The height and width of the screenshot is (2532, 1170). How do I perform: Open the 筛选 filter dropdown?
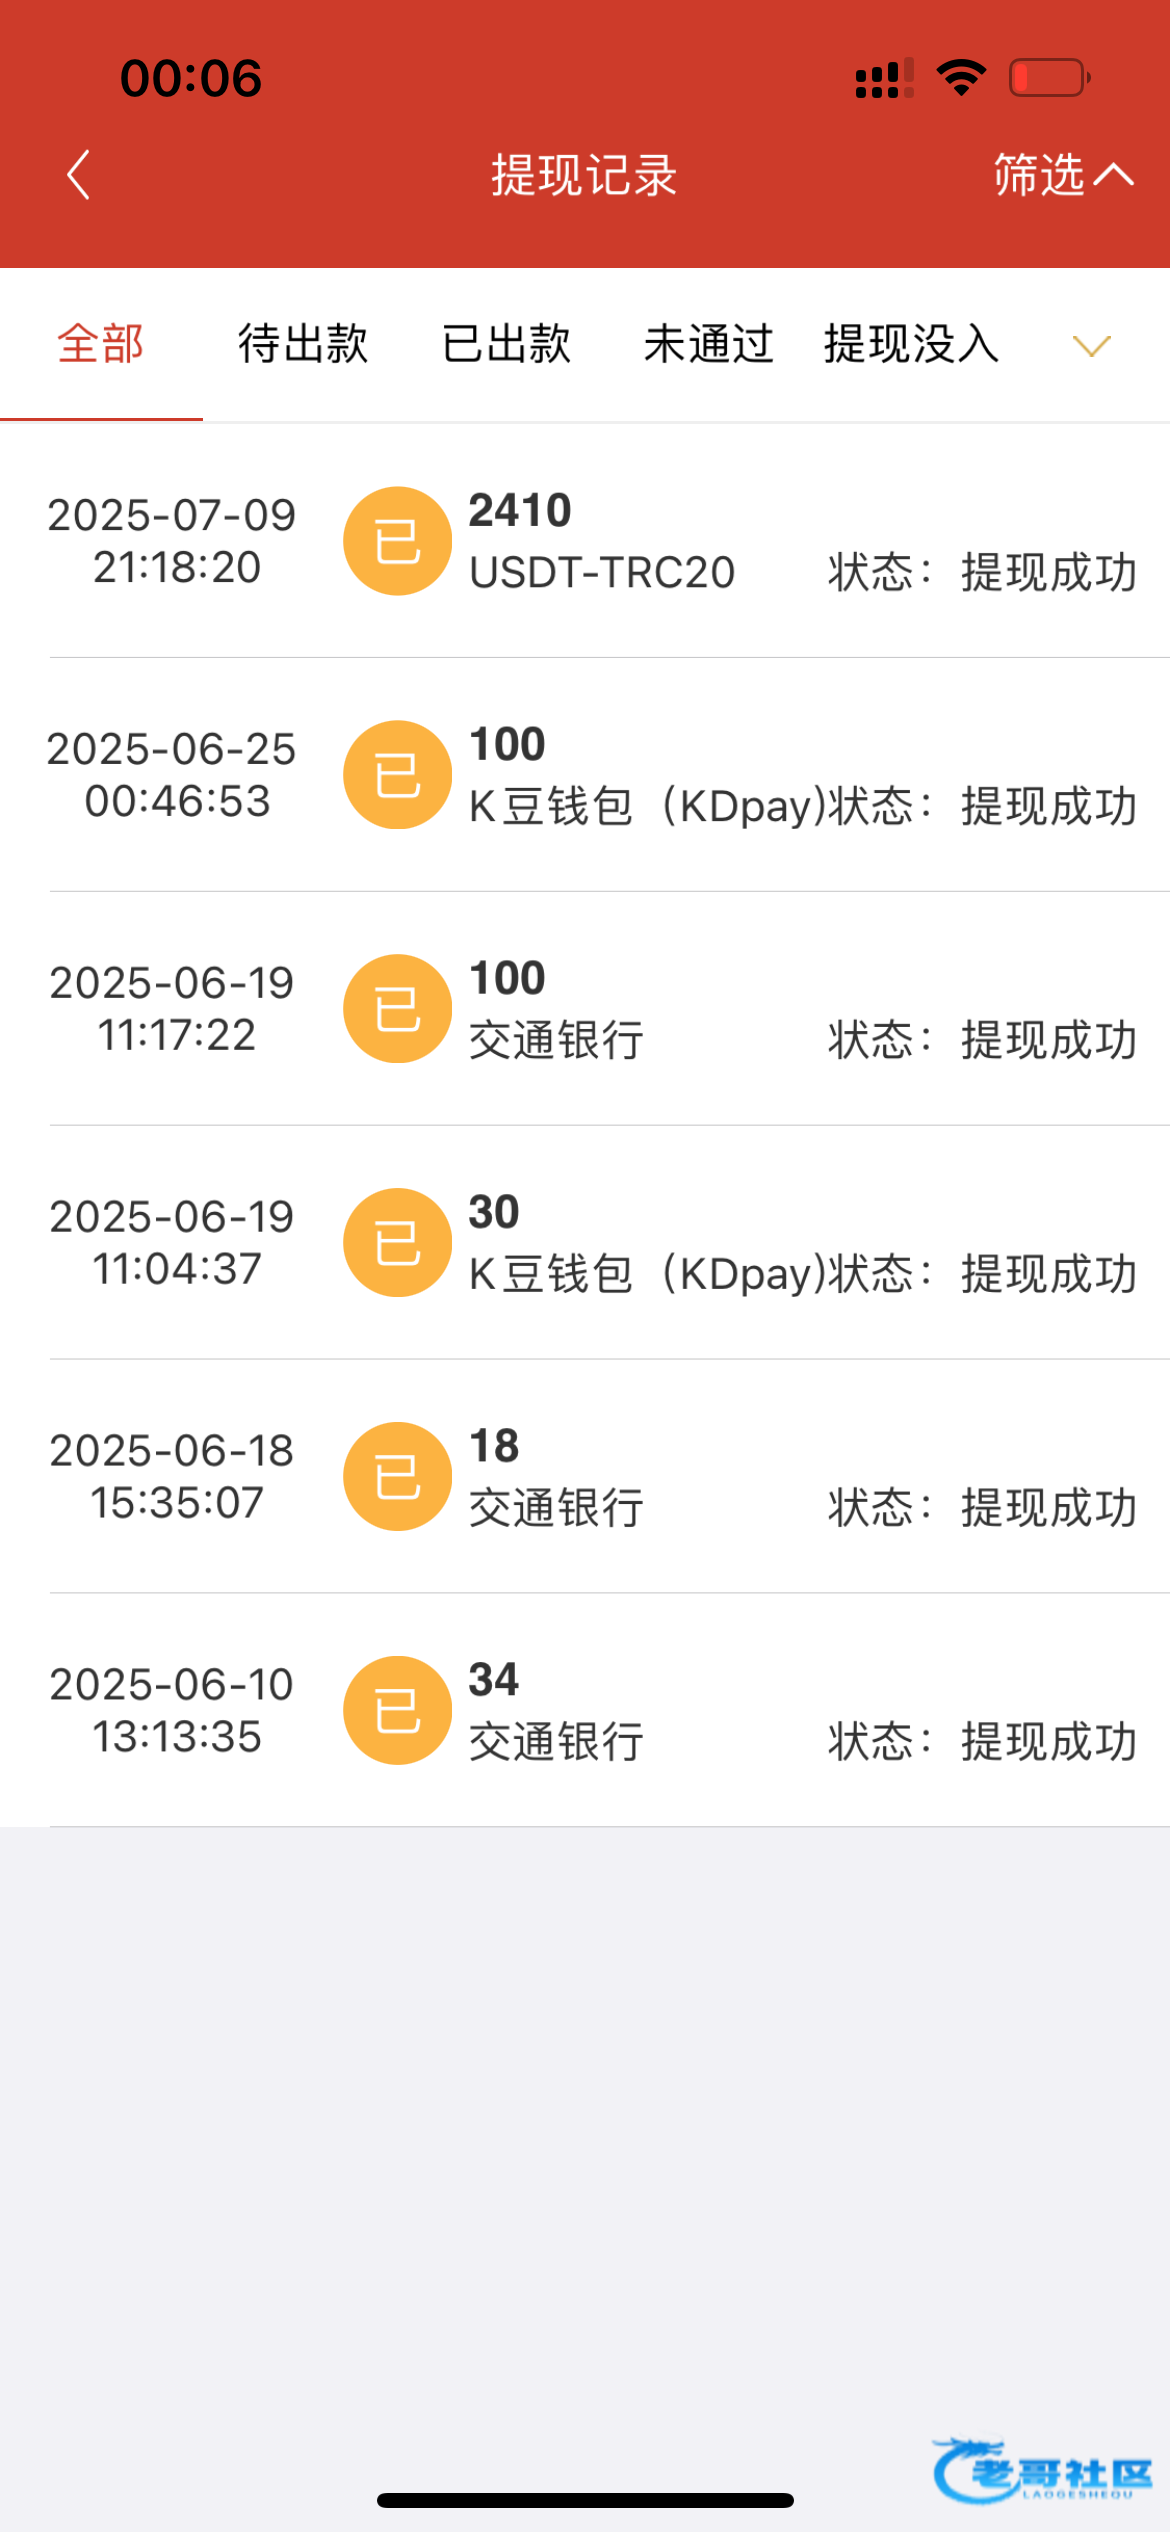[1062, 176]
